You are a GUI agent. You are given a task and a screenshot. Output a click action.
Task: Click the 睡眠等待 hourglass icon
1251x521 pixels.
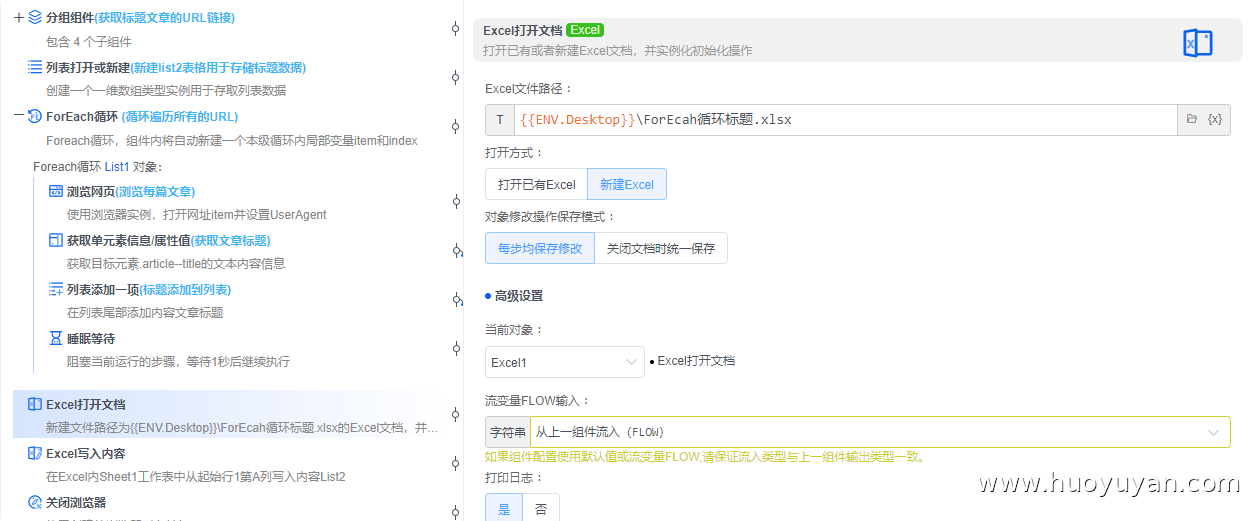click(x=56, y=338)
